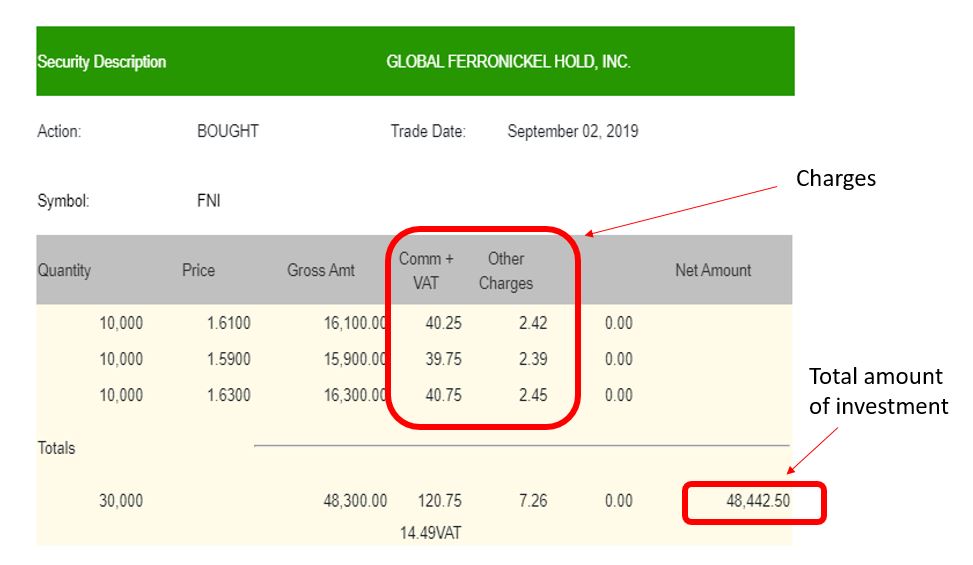Click the 'Comm + VAT' column header

(x=426, y=271)
